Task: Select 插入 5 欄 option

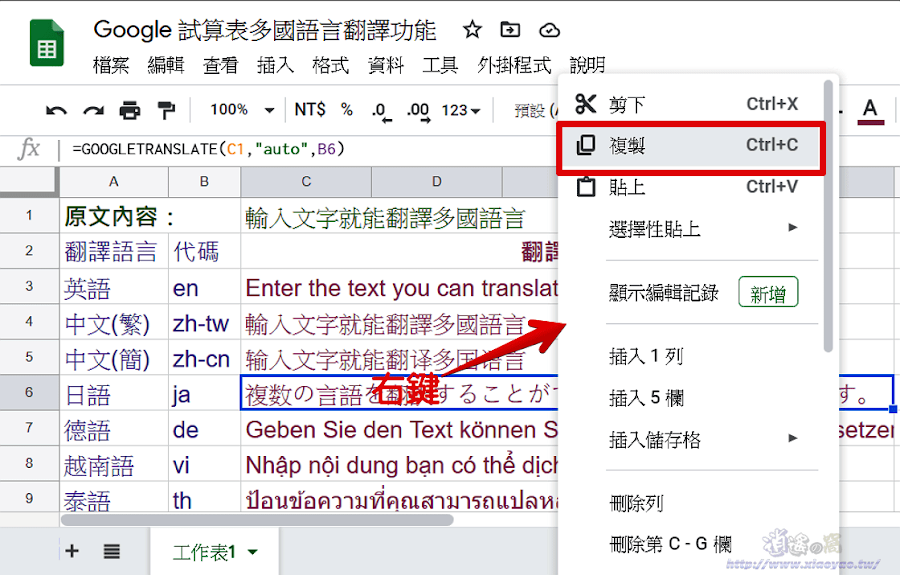Action: pyautogui.click(x=646, y=398)
